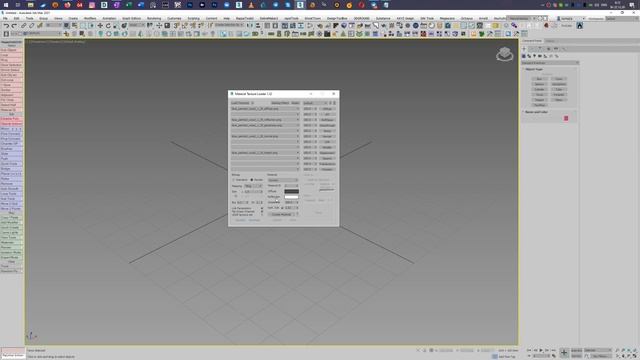The width and height of the screenshot is (640, 360).
Task: Click the Load Textures button
Action: point(240,103)
